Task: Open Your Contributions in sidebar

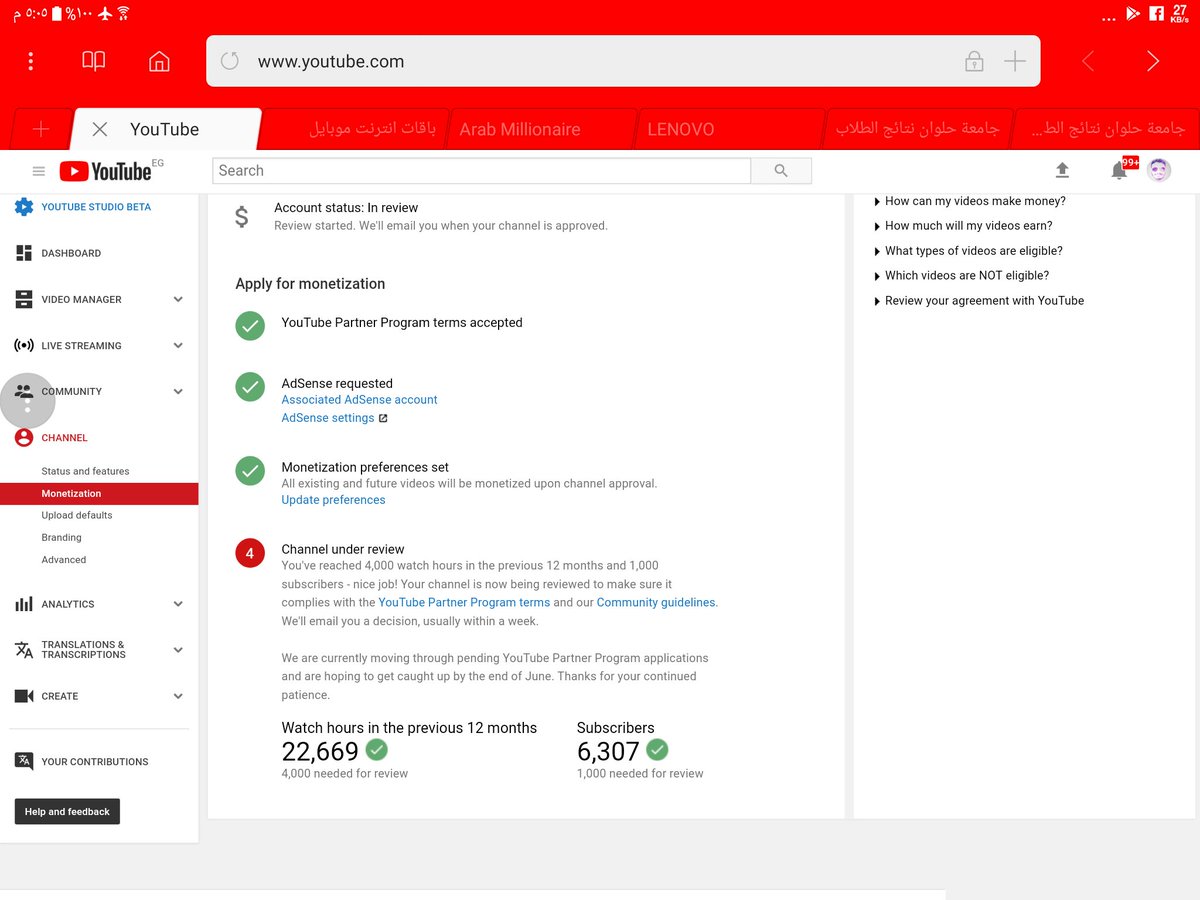Action: 94,761
